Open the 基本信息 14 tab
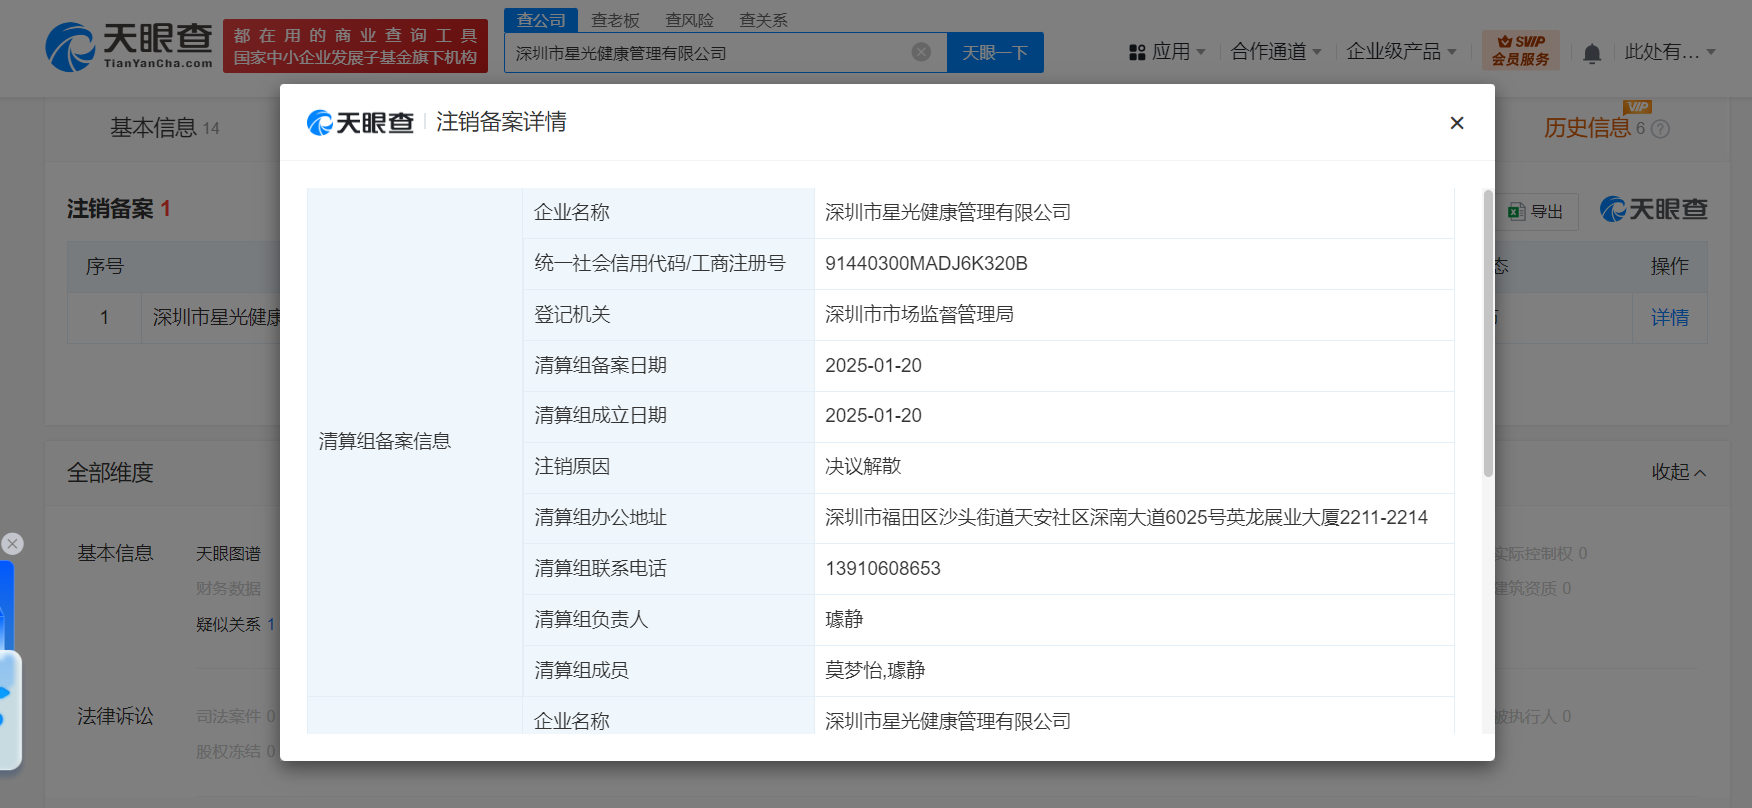The width and height of the screenshot is (1752, 808). point(165,128)
